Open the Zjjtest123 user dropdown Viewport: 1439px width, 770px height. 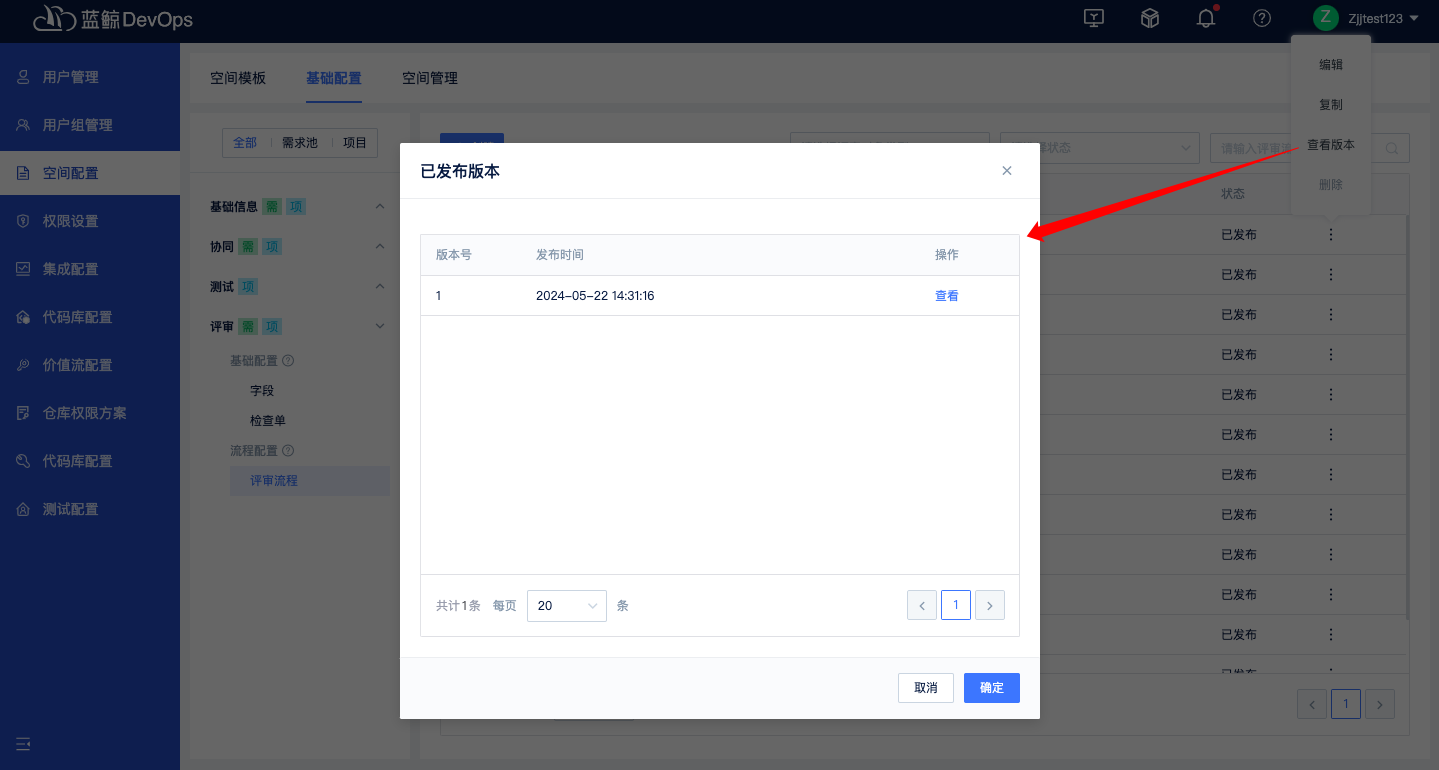pyautogui.click(x=1384, y=18)
